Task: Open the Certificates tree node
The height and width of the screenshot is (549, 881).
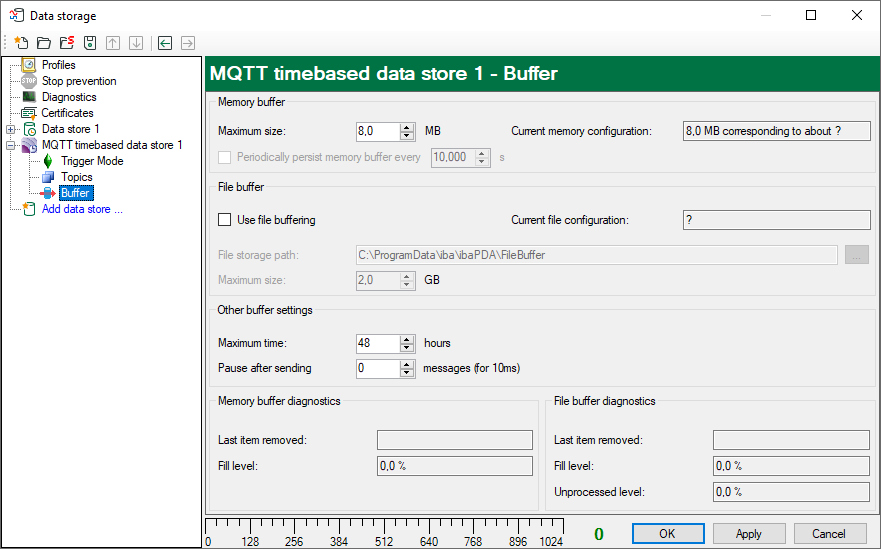Action: point(67,113)
